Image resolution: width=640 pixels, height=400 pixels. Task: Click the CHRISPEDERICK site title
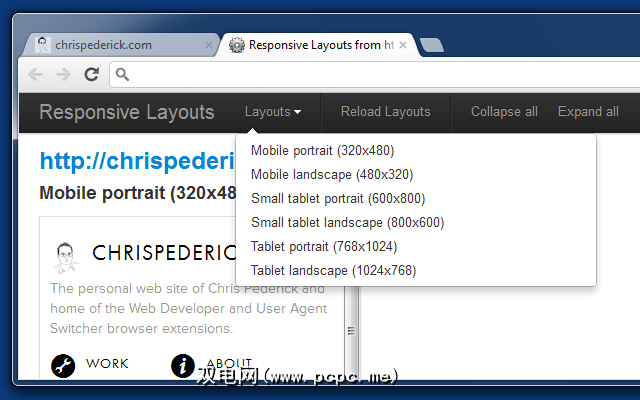164,253
